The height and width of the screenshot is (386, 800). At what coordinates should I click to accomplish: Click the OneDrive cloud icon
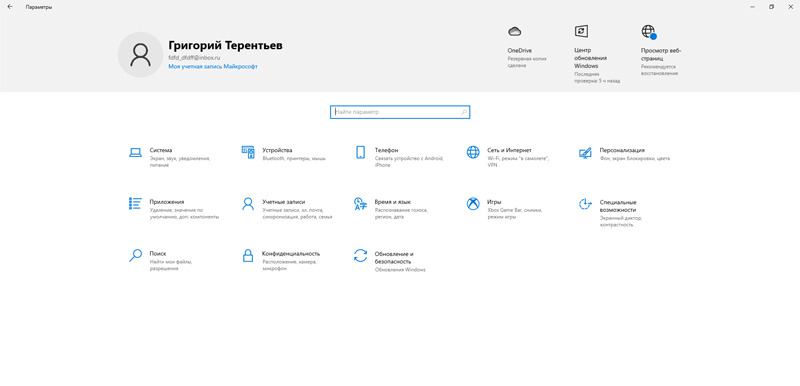[514, 32]
